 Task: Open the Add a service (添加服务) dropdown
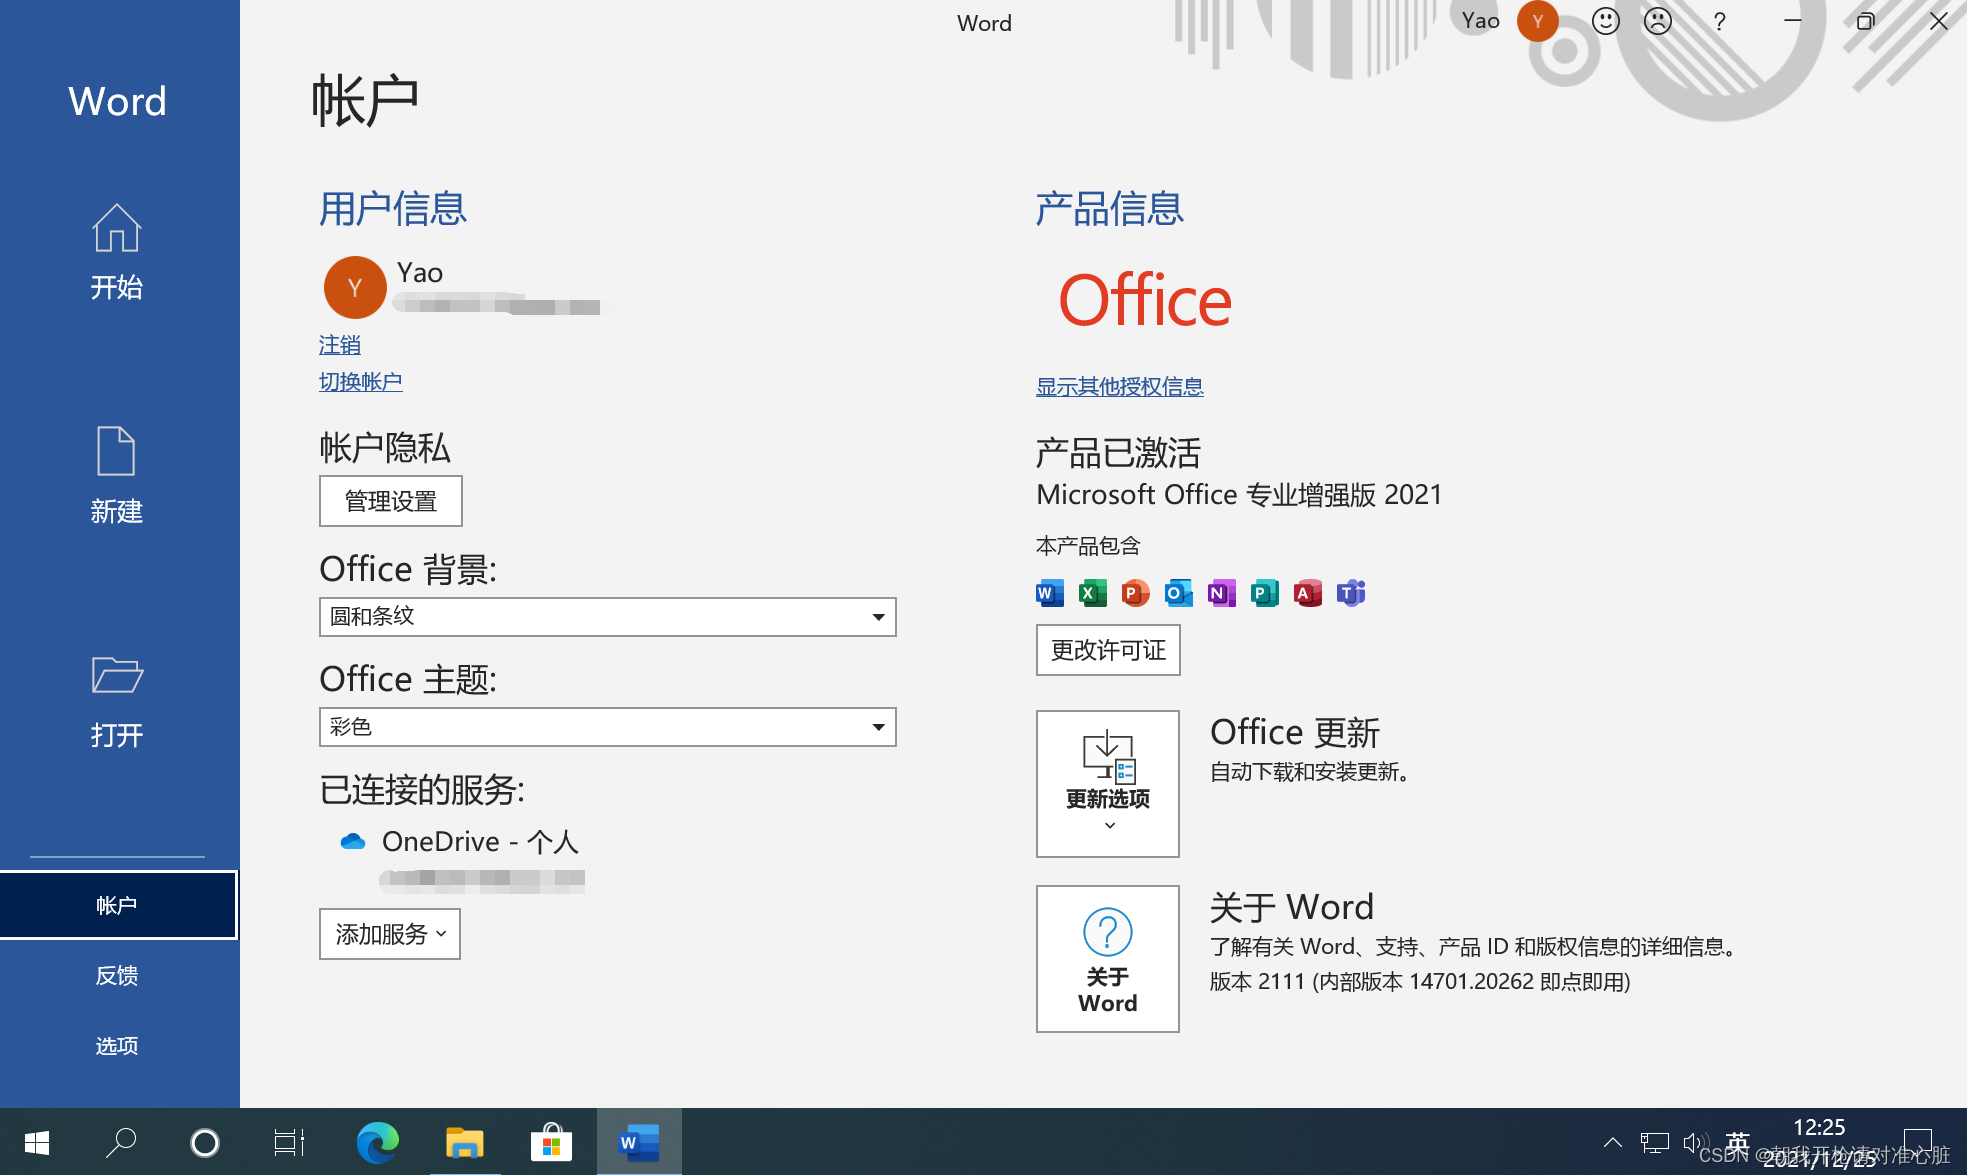tap(389, 934)
